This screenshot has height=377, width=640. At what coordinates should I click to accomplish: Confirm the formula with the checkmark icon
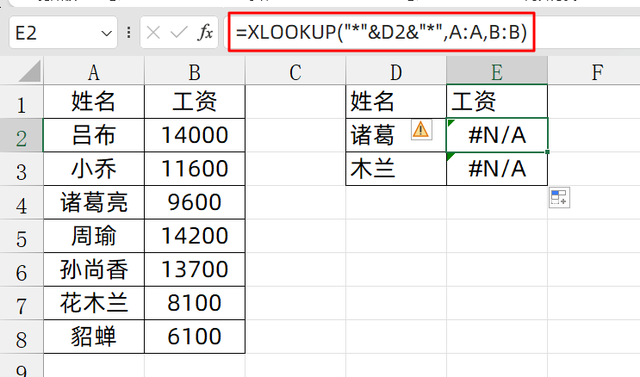[x=179, y=32]
